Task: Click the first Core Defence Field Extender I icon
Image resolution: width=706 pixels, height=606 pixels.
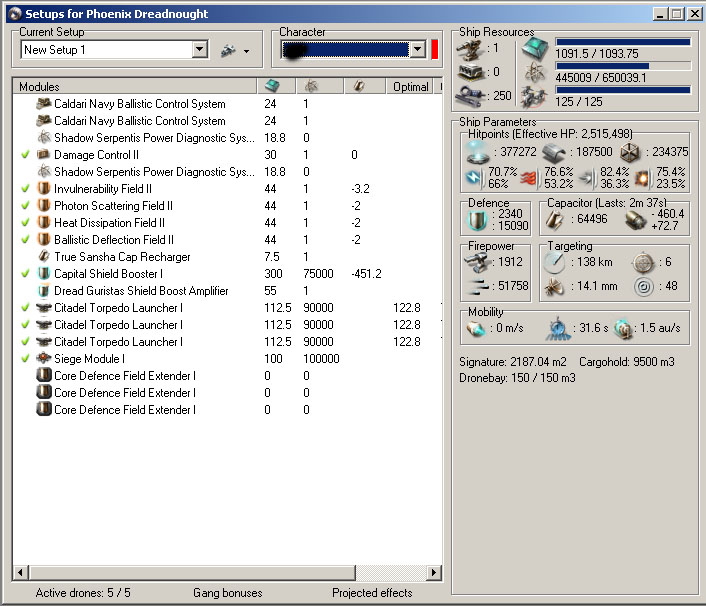Action: coord(44,376)
